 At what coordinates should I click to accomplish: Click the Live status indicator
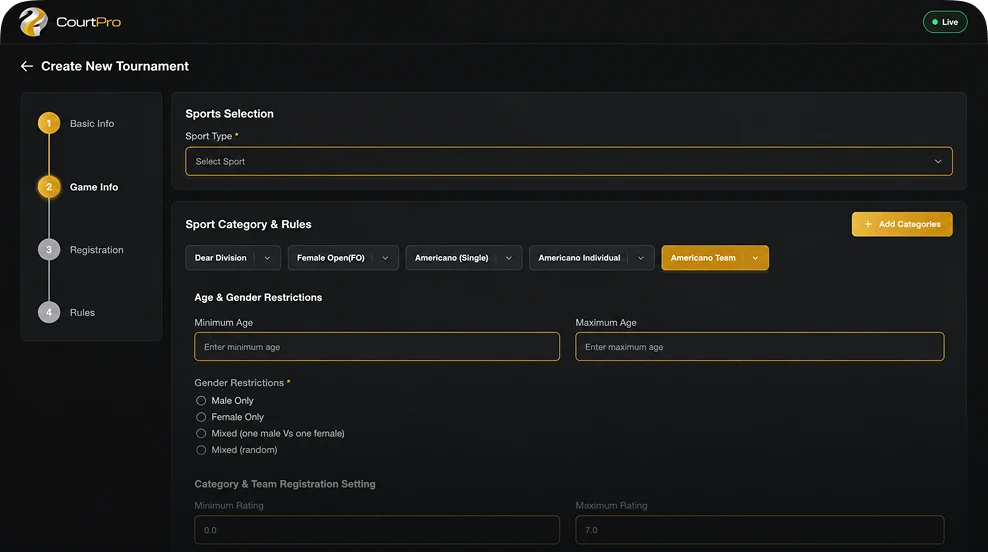click(x=945, y=22)
